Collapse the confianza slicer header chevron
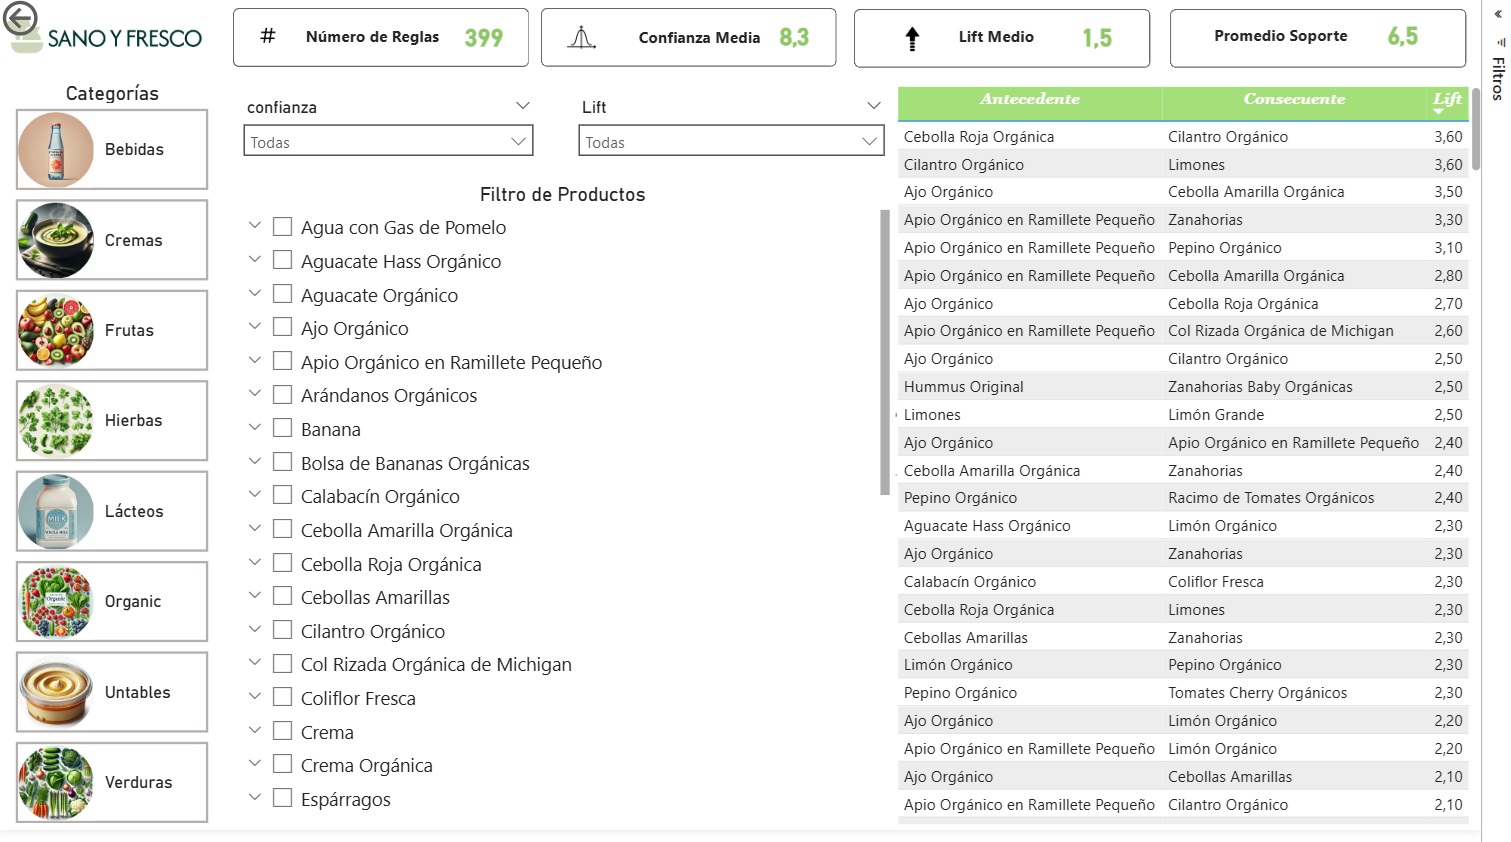The height and width of the screenshot is (842, 1511). tap(522, 106)
